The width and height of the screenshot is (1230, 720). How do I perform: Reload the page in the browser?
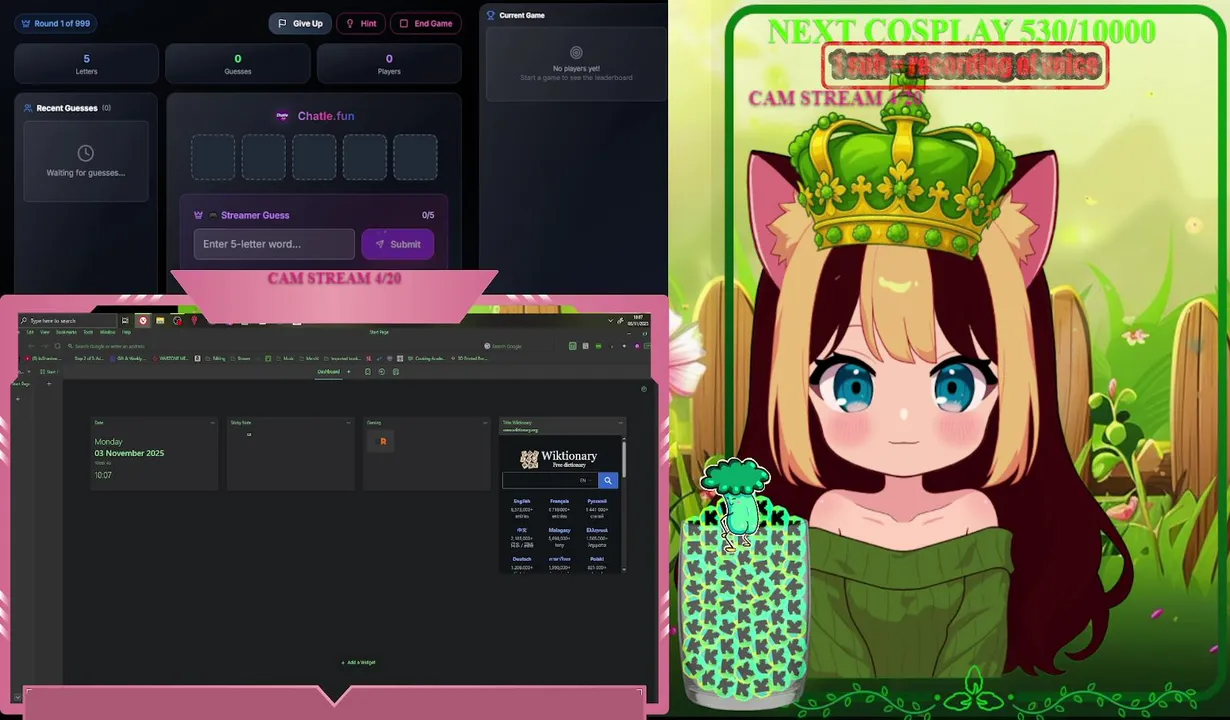[57, 346]
